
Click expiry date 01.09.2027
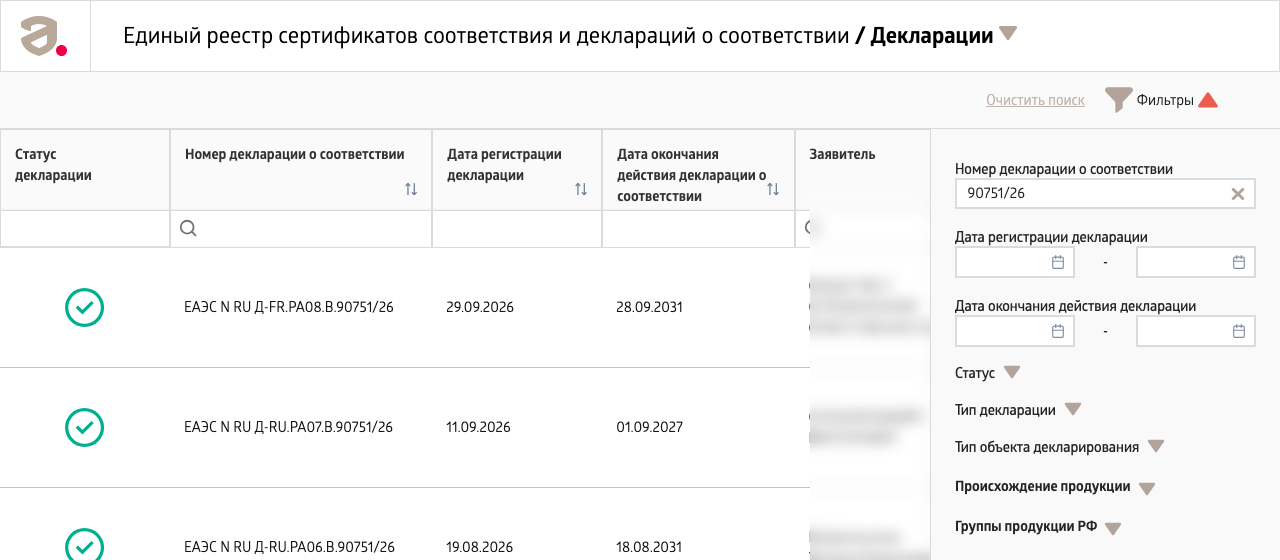(x=650, y=427)
